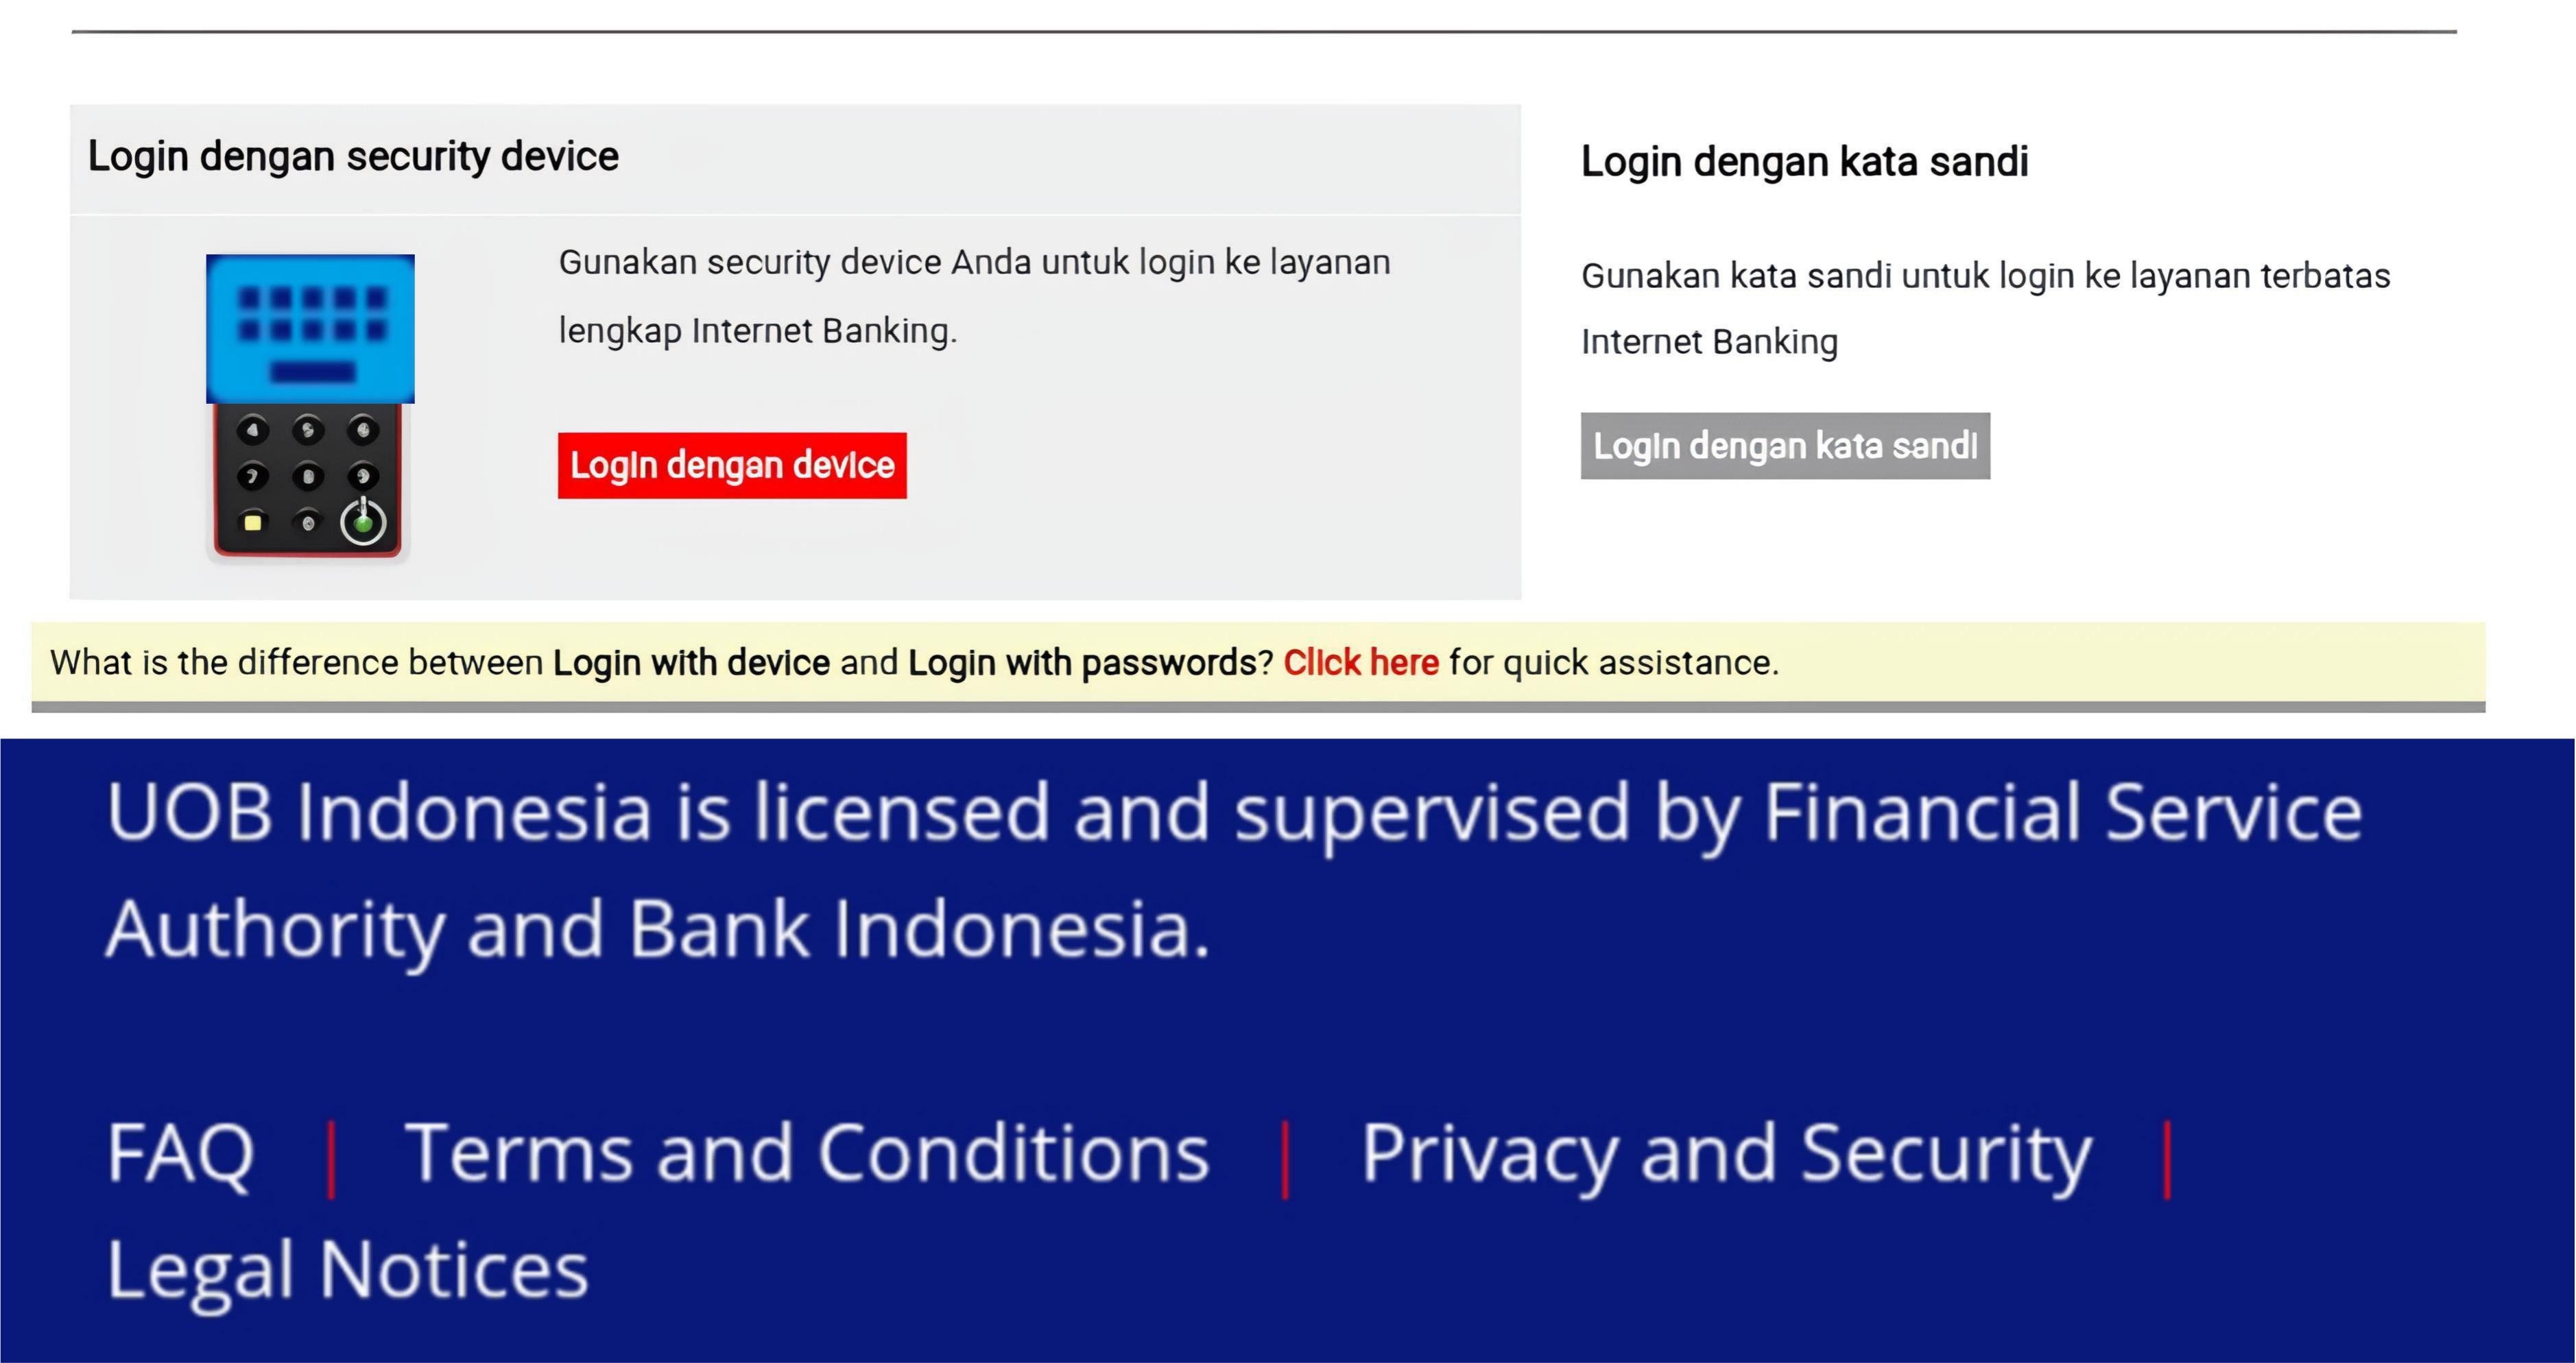2576x1363 pixels.
Task: Open Terms and Conditions in the footer
Action: [806, 1153]
